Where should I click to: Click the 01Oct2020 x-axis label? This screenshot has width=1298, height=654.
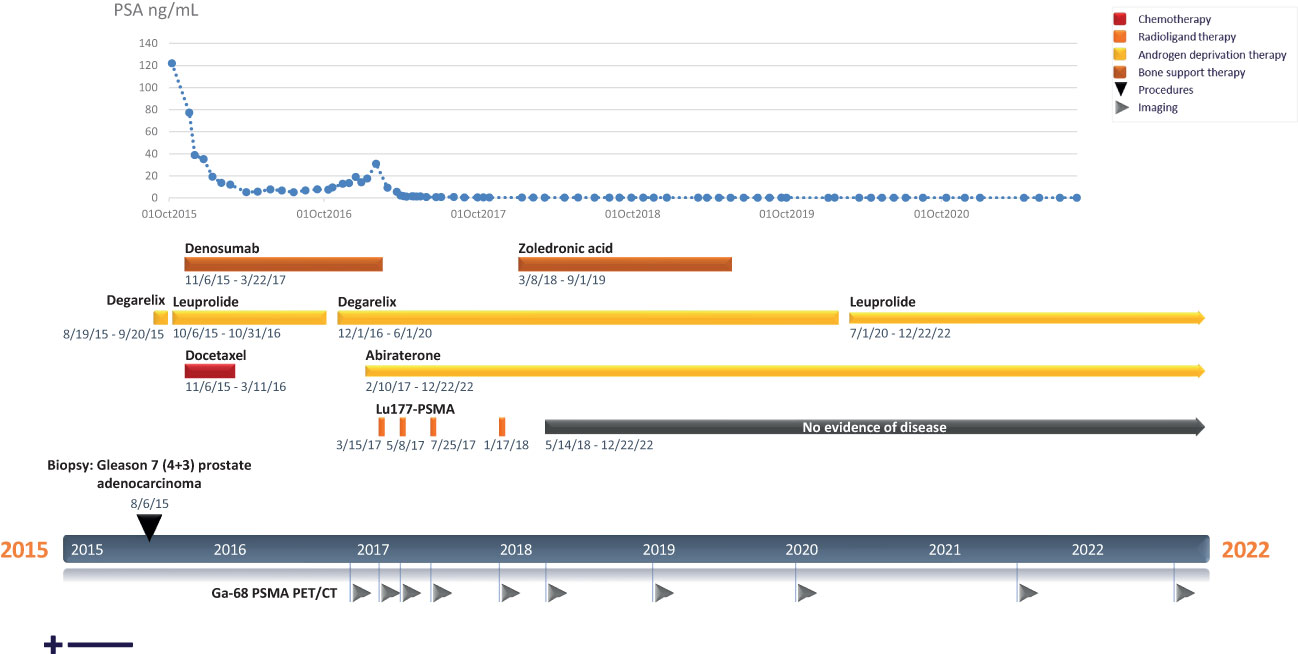pos(943,214)
